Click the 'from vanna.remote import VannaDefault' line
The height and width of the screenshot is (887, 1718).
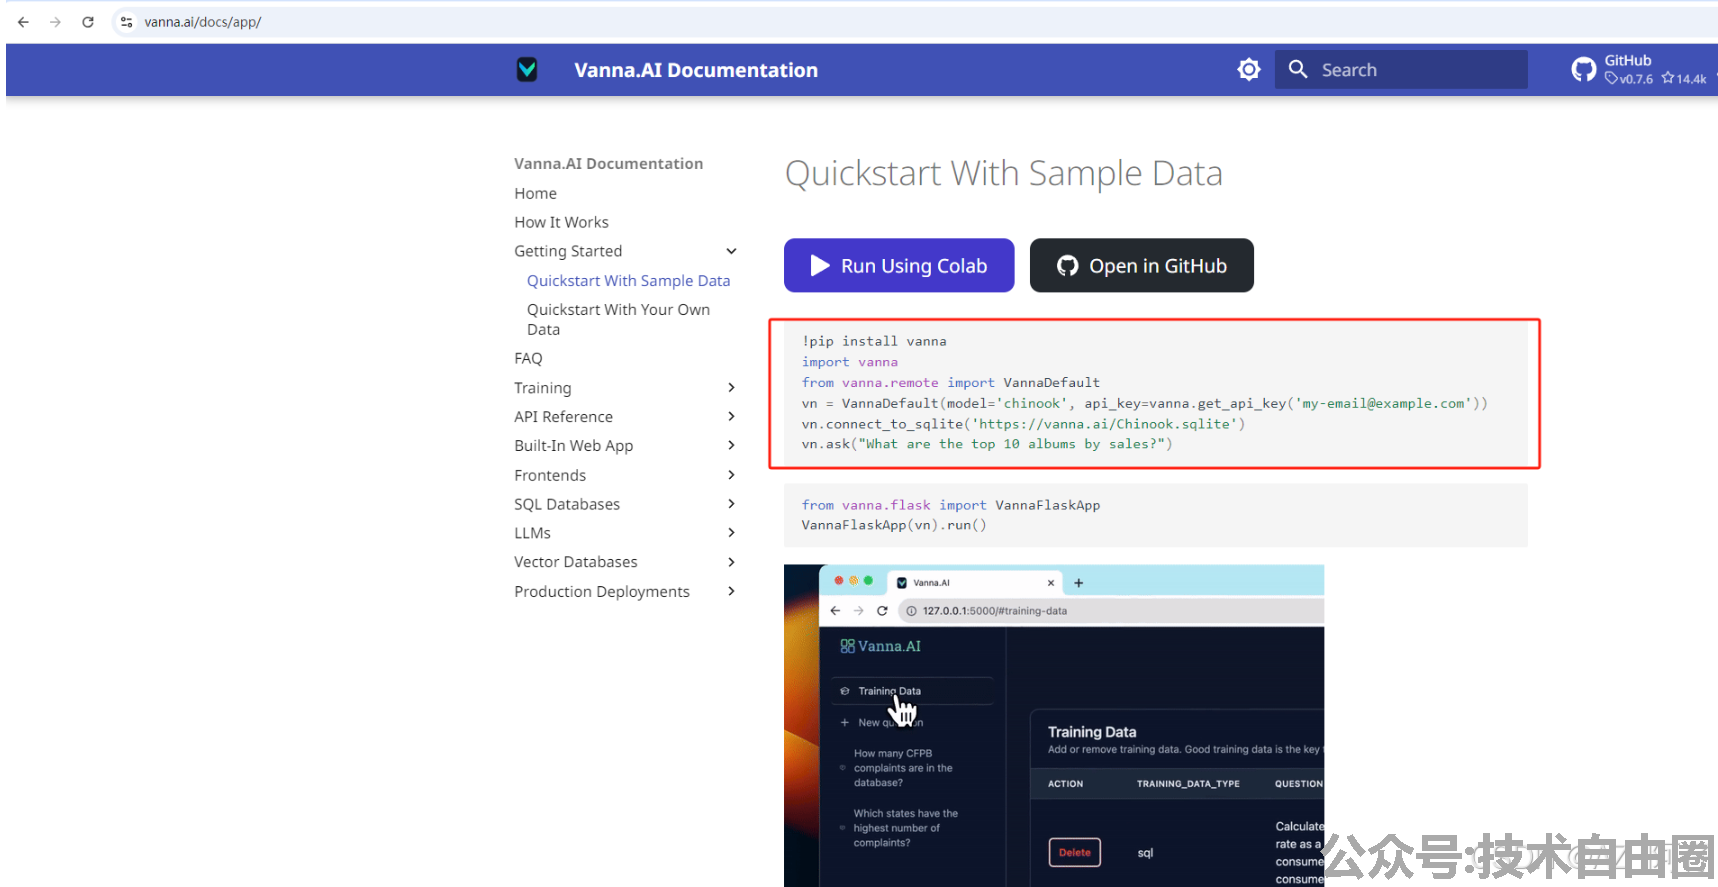click(x=950, y=382)
